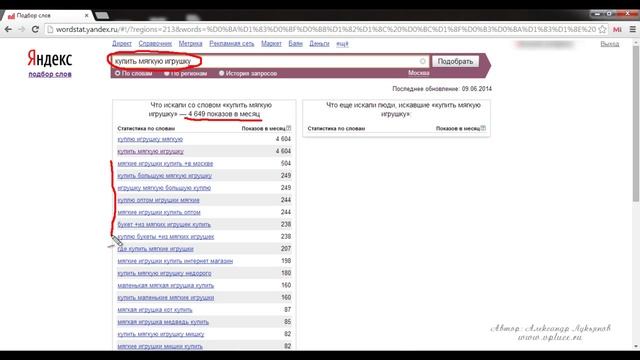
Task: Click Последнее обновление: 09.06.2014 text
Action: [x=442, y=89]
